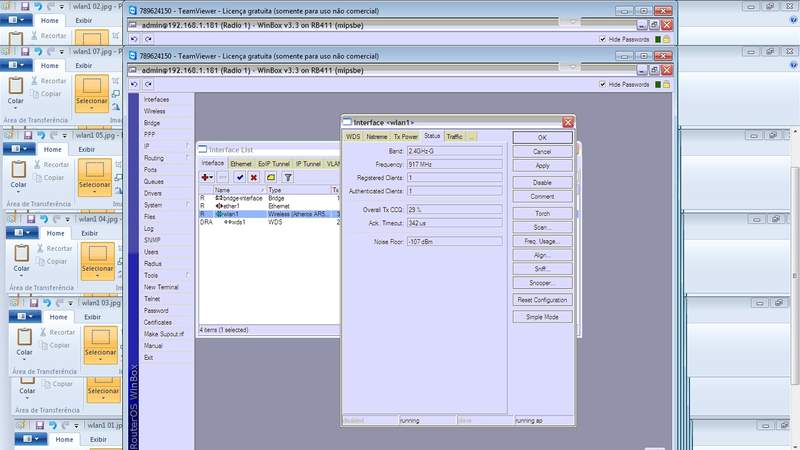Click the redo arrow in the topmost WinBox toolbar
Viewport: 800px width, 450px height.
coord(148,39)
